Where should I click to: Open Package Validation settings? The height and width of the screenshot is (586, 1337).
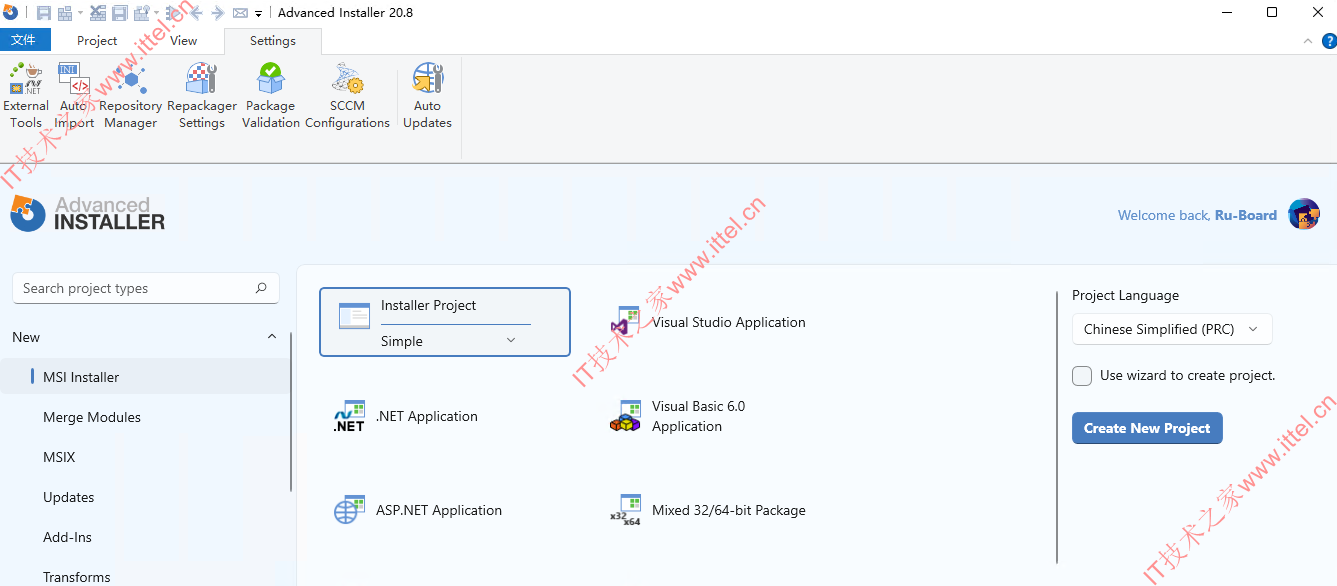270,96
